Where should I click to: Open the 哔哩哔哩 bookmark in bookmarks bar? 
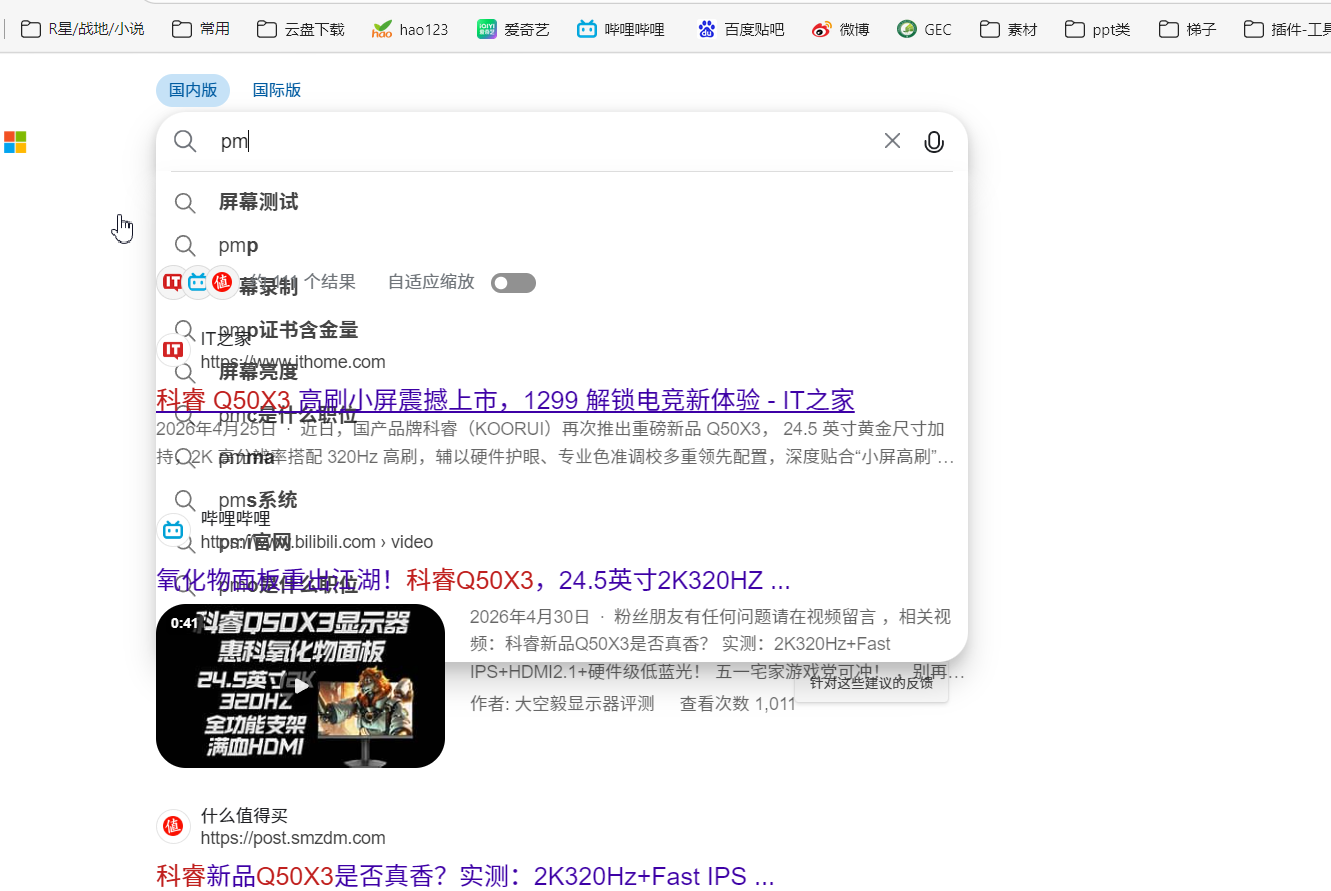621,29
